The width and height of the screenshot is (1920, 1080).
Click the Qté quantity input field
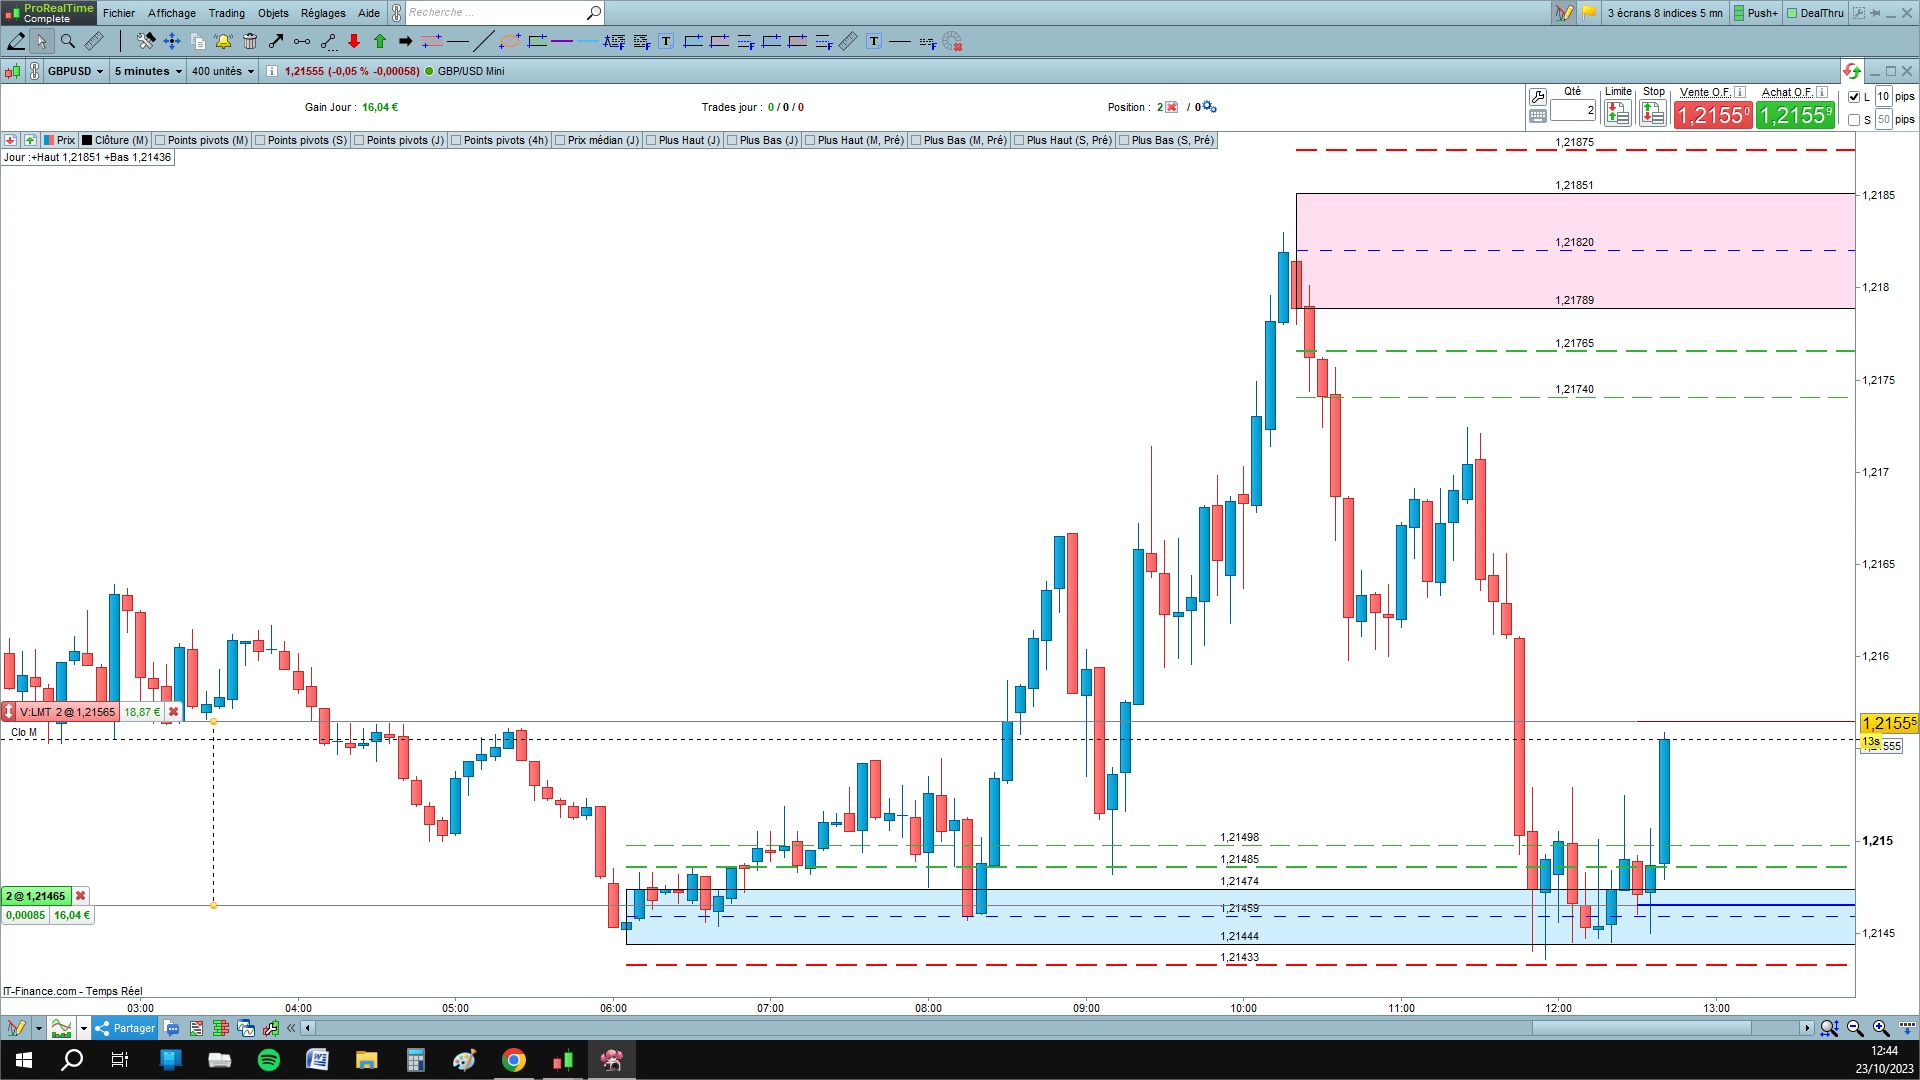pos(1573,111)
